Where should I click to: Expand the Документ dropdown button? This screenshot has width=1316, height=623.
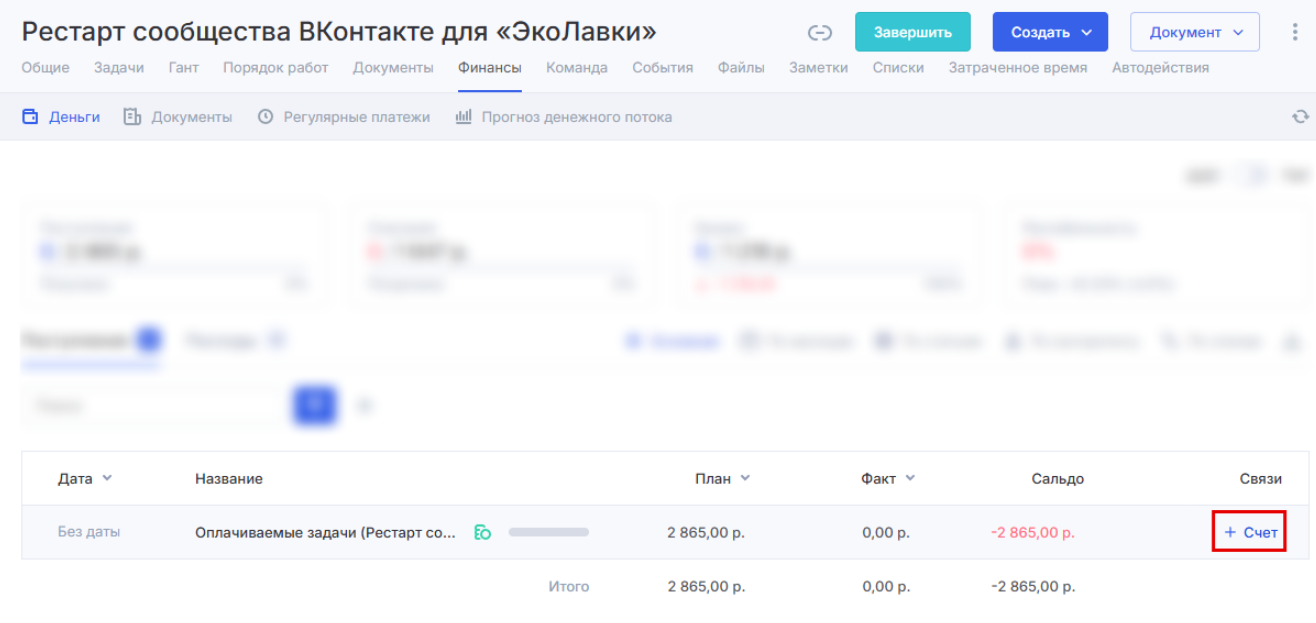point(1195,32)
